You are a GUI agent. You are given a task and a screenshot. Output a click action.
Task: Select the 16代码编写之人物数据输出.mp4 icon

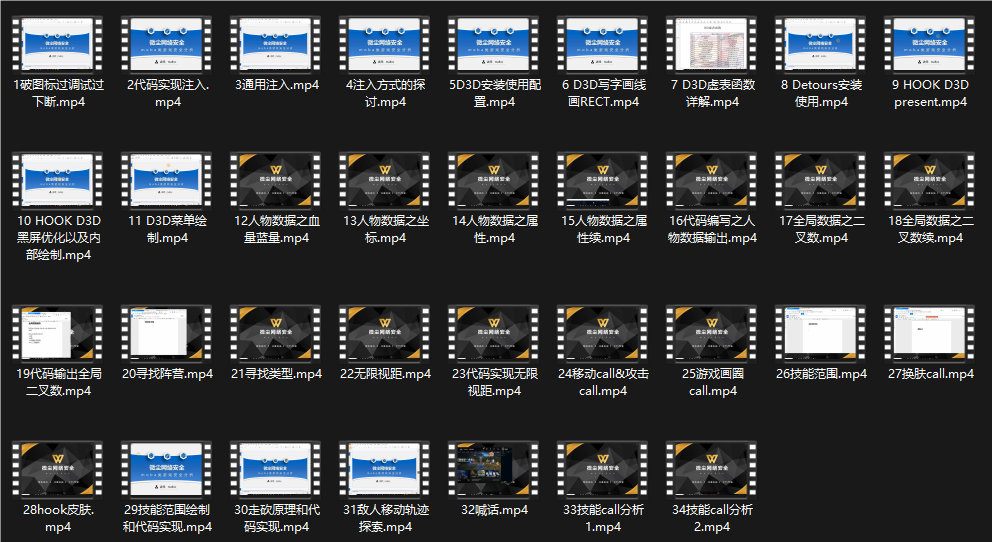tap(712, 180)
